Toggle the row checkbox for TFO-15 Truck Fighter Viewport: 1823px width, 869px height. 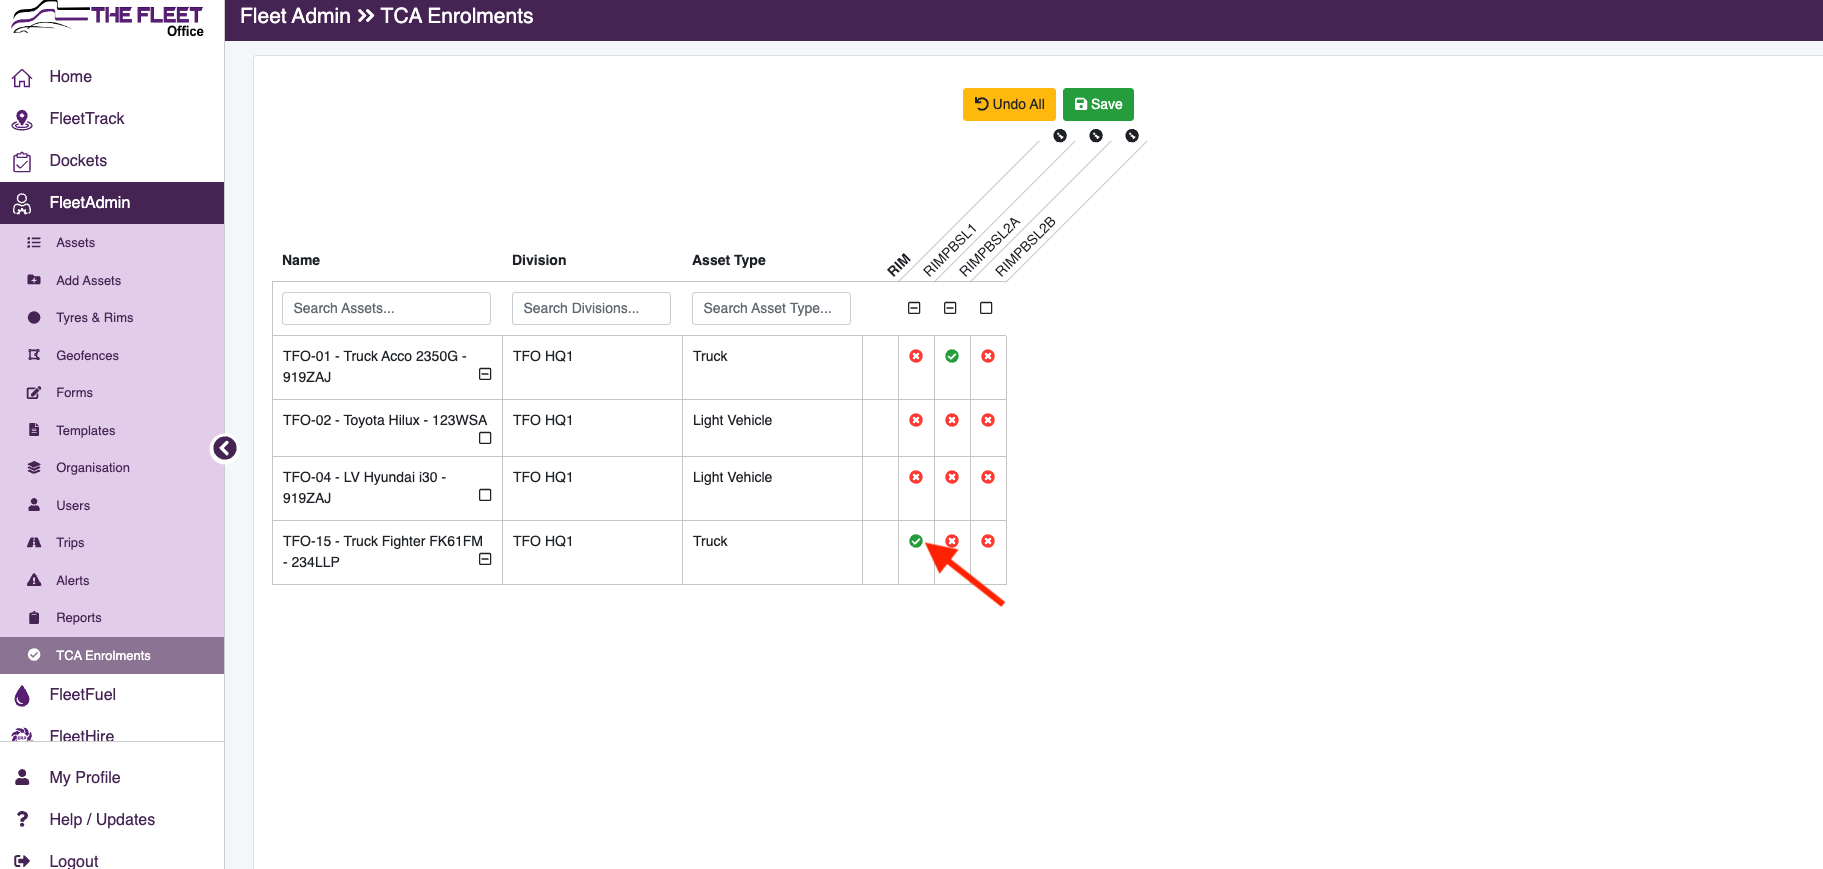pos(485,559)
